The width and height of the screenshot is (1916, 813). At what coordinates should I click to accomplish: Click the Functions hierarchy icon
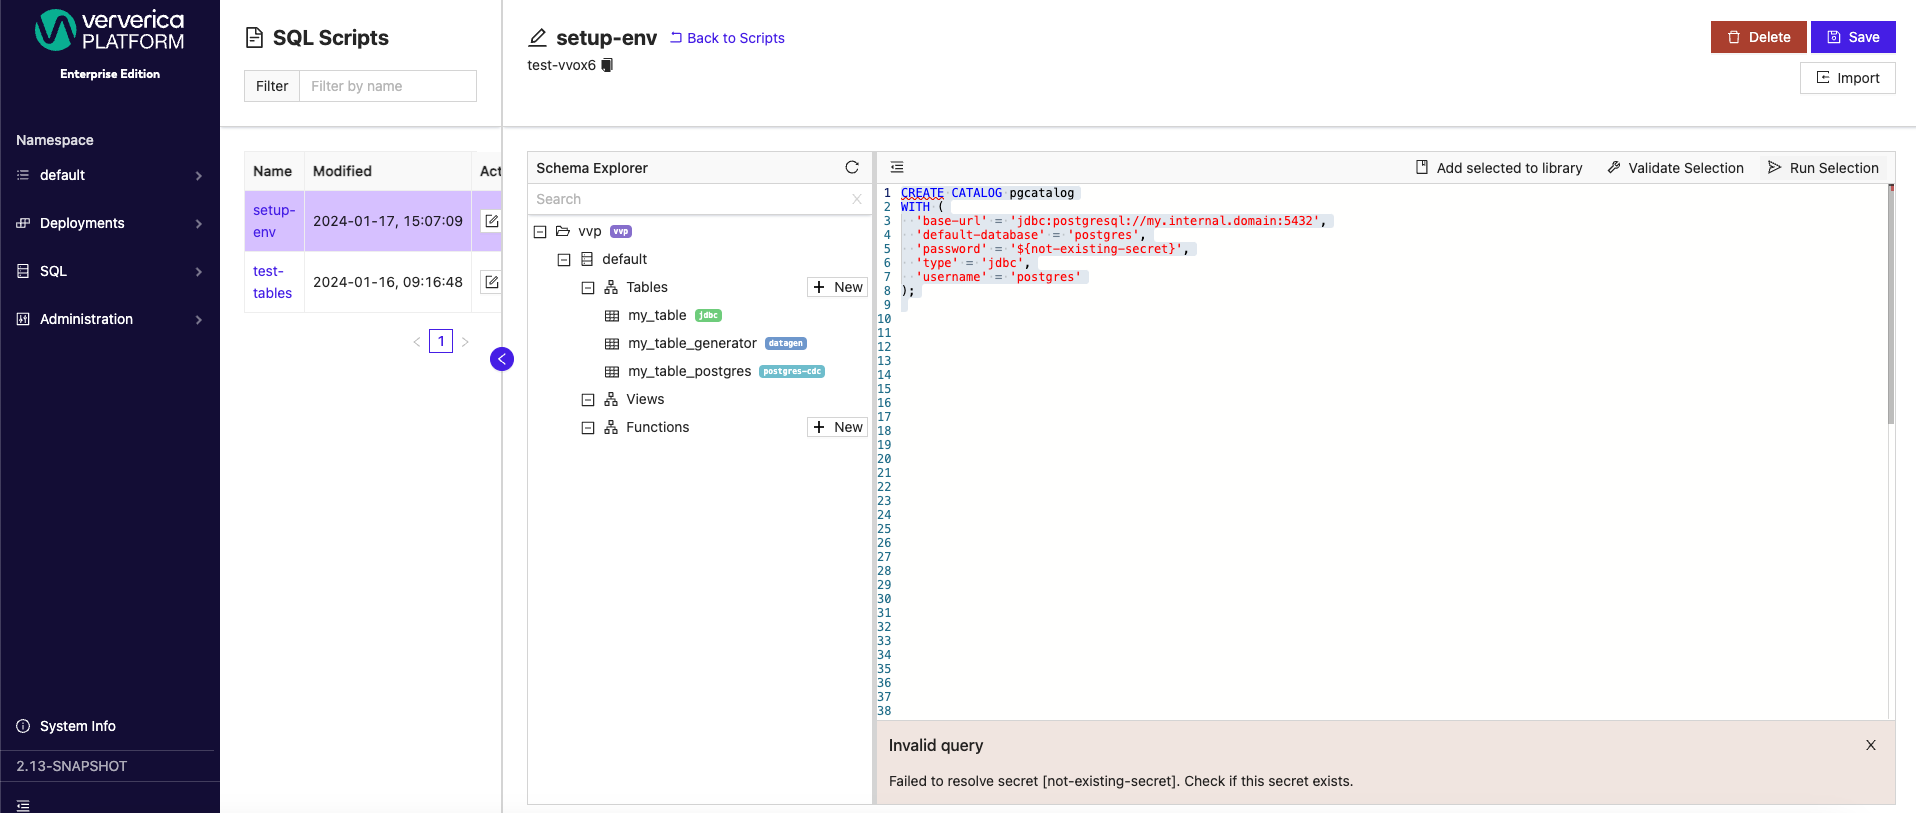coord(611,427)
